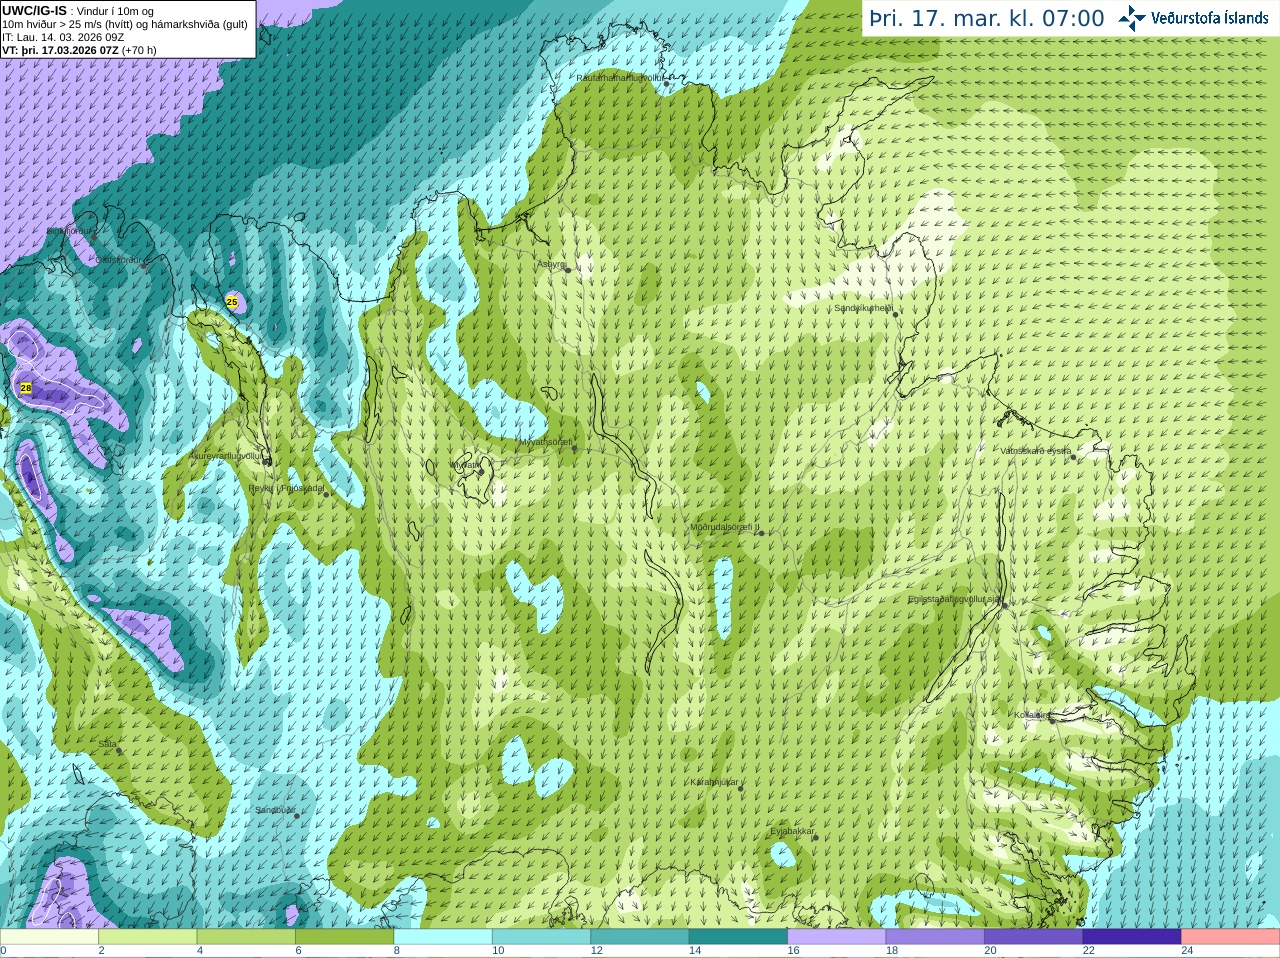Select the 16–18 m/s lavender legend swatch

[x=837, y=937]
